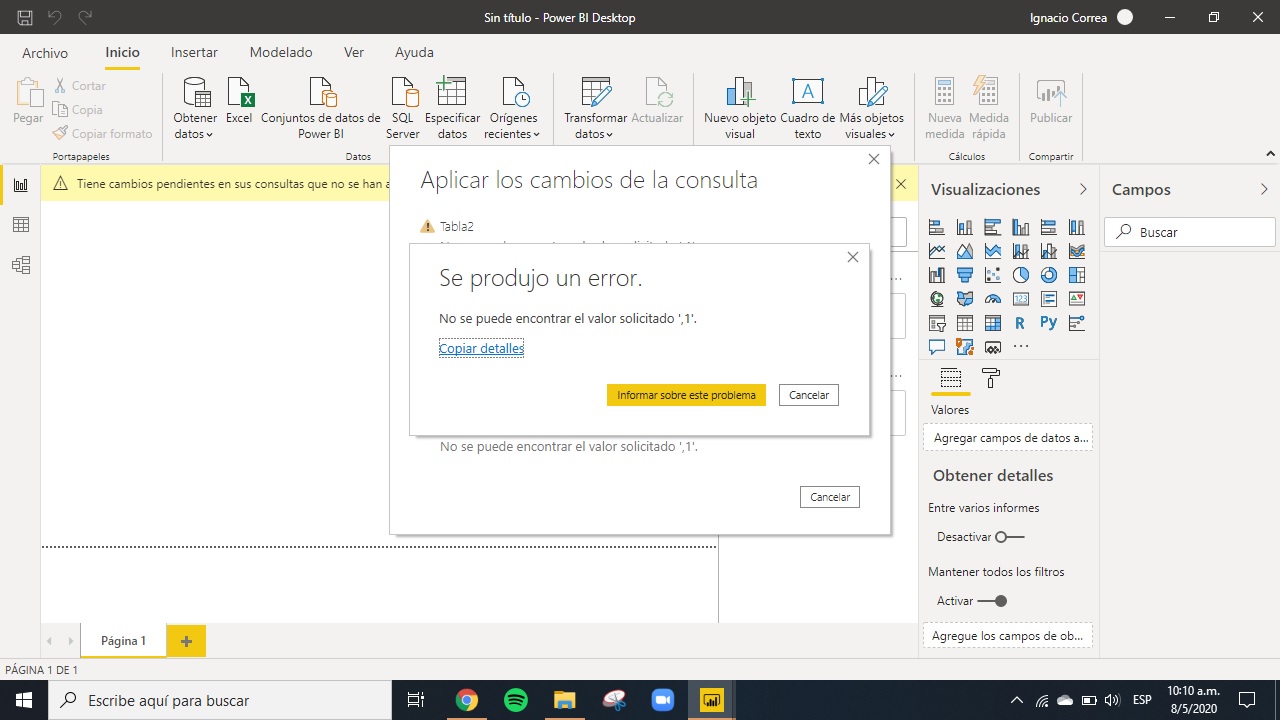
Task: Select the table visual
Action: (x=965, y=323)
